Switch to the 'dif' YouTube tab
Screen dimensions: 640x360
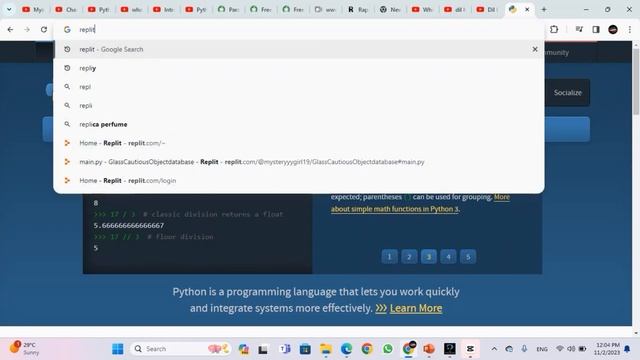coord(455,9)
